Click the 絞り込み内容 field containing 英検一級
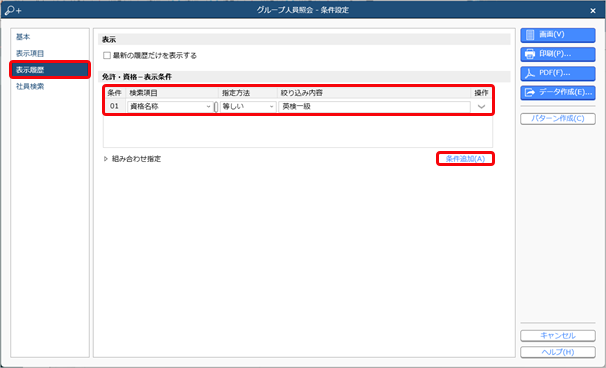 [374, 106]
